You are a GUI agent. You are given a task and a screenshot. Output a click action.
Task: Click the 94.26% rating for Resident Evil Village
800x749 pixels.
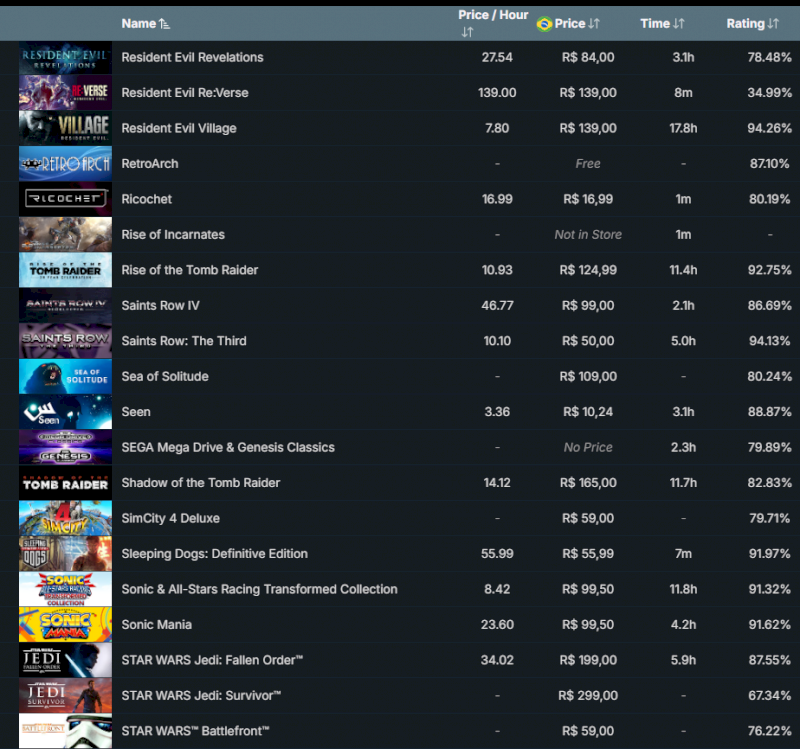[769, 128]
